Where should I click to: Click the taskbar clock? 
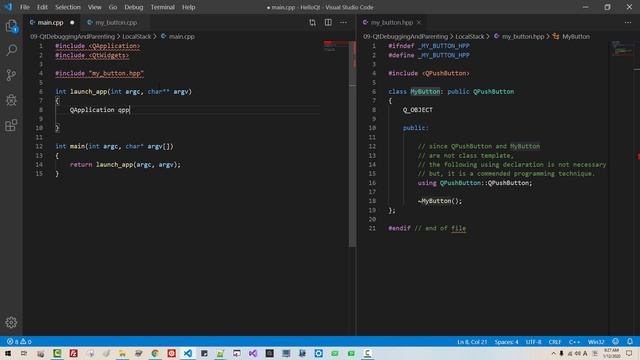click(x=611, y=353)
